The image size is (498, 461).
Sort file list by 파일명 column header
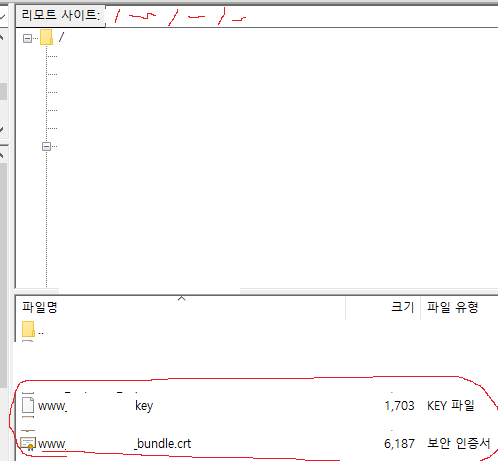point(40,307)
